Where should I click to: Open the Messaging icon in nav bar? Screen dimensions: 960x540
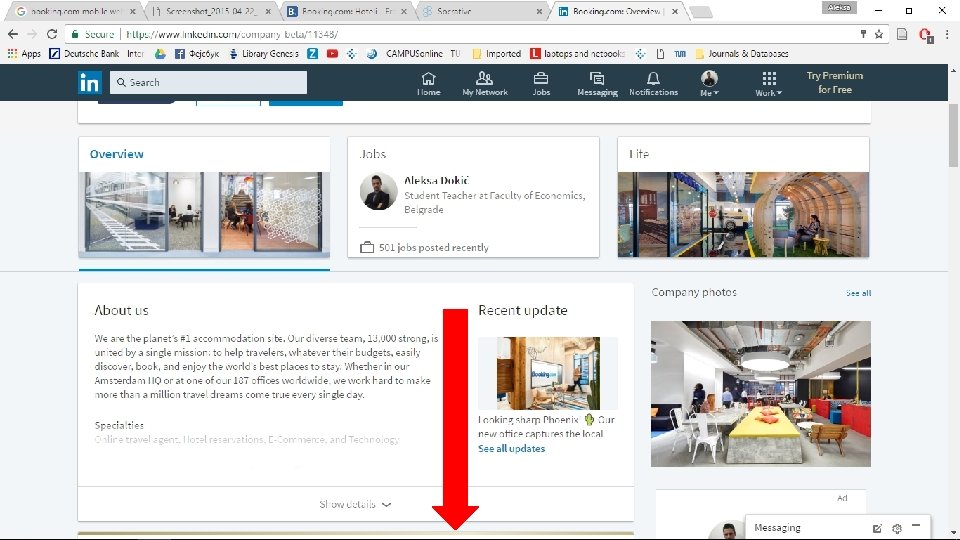click(x=597, y=84)
